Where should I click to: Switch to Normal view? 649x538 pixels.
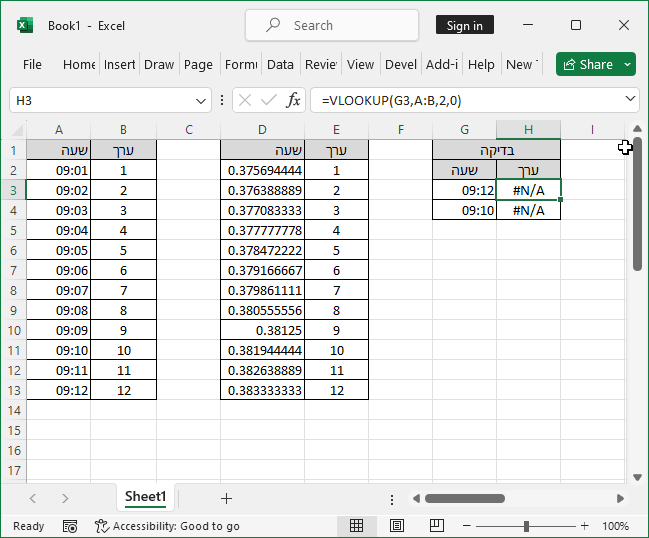click(356, 526)
